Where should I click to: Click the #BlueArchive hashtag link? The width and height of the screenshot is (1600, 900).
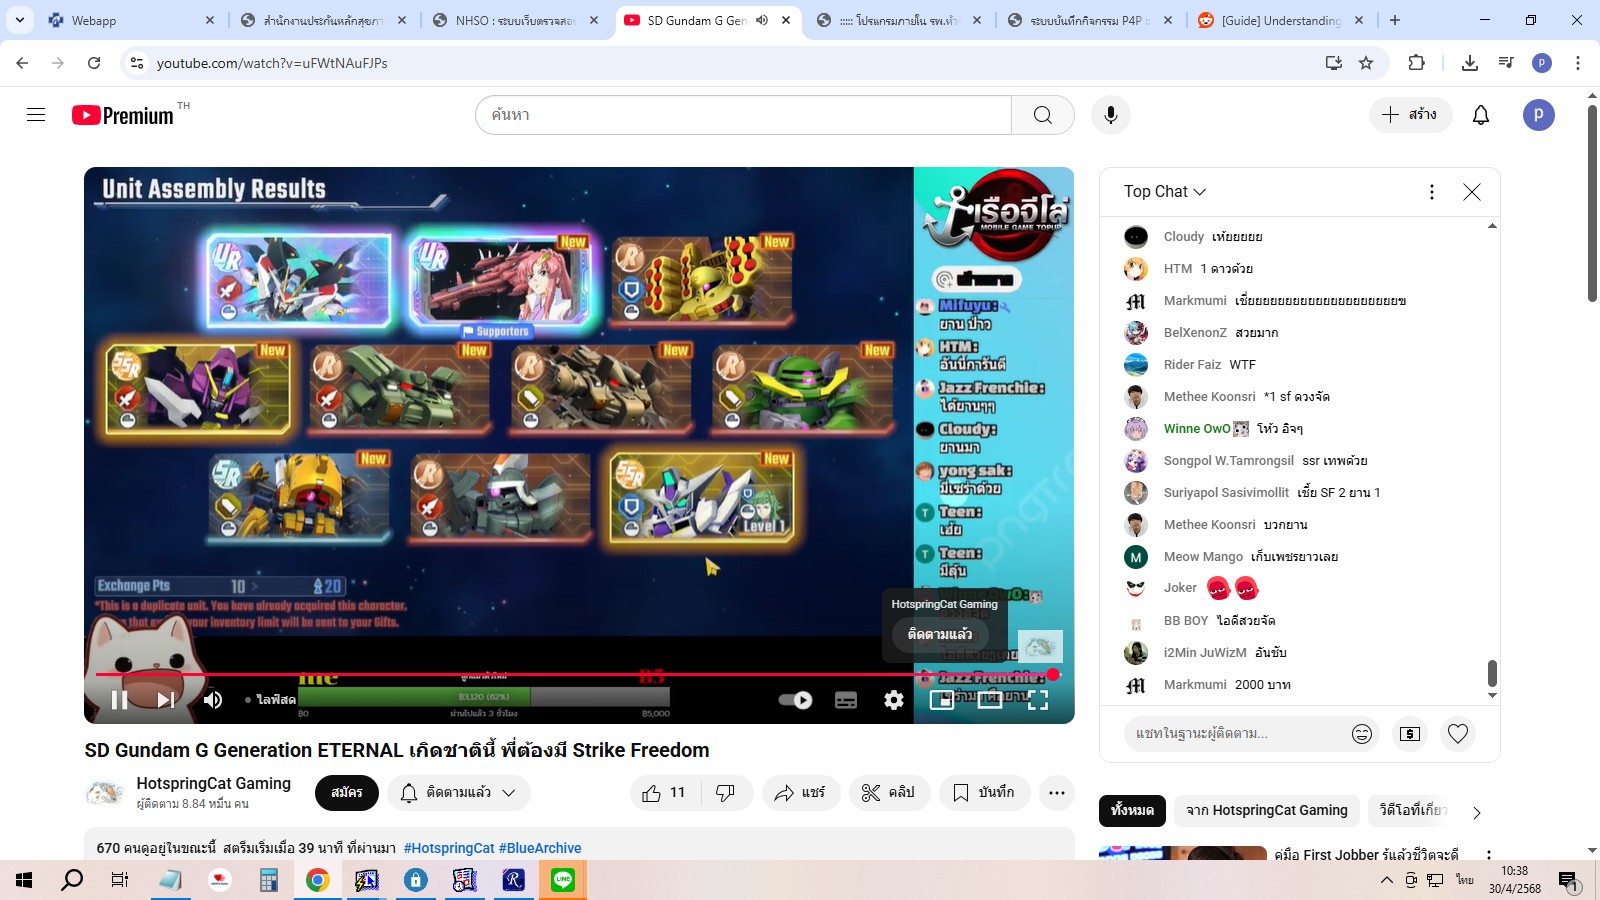coord(540,848)
